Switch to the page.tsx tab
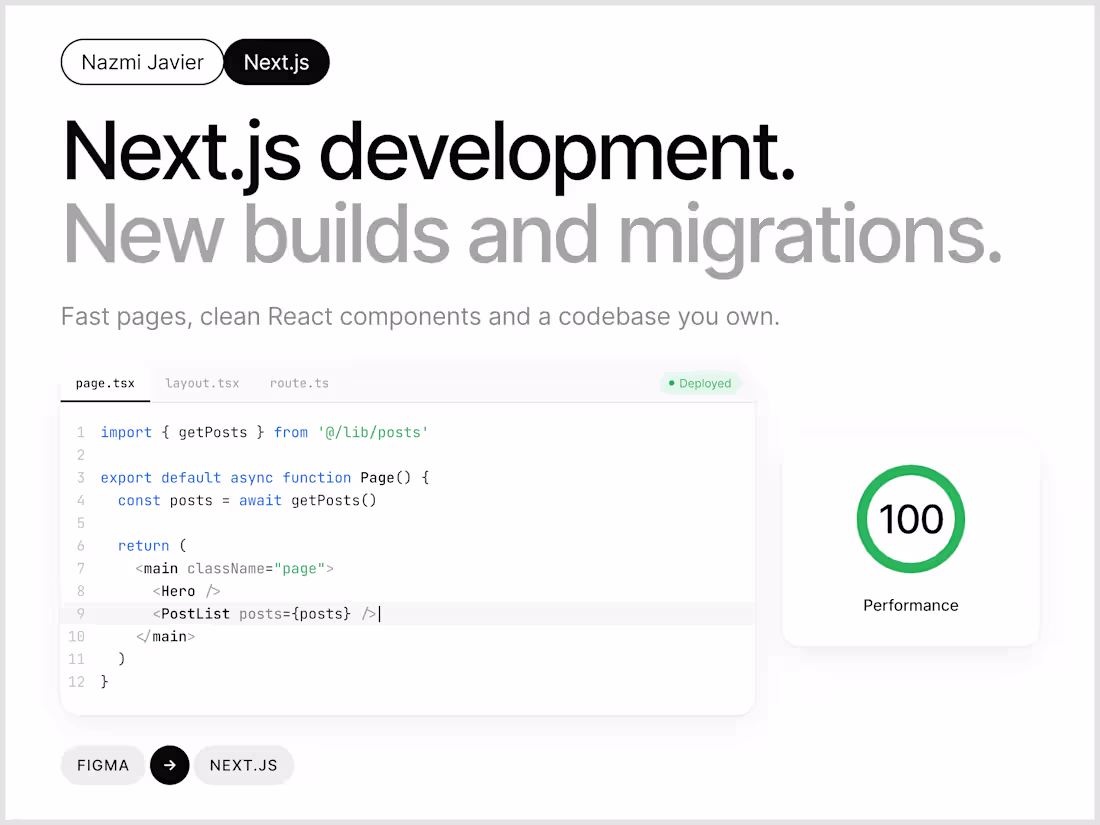The image size is (1100, 825). tap(105, 383)
